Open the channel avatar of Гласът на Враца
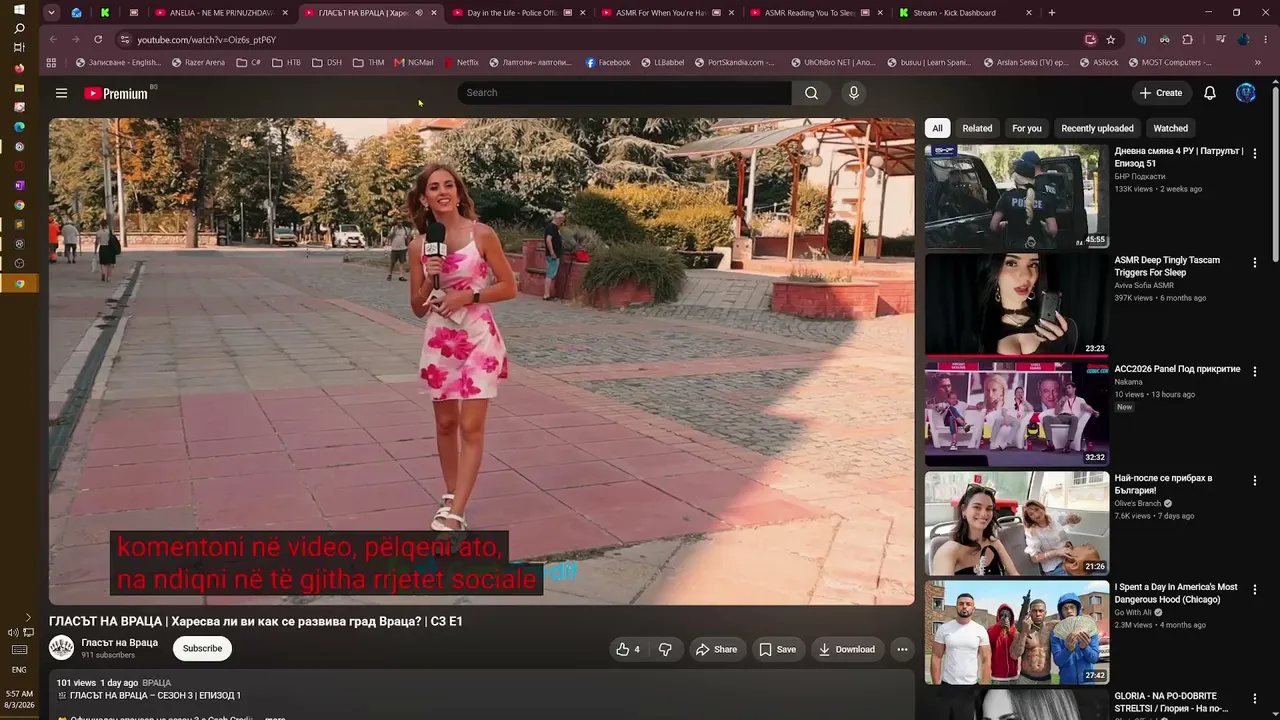This screenshot has width=1280, height=720. (x=62, y=648)
